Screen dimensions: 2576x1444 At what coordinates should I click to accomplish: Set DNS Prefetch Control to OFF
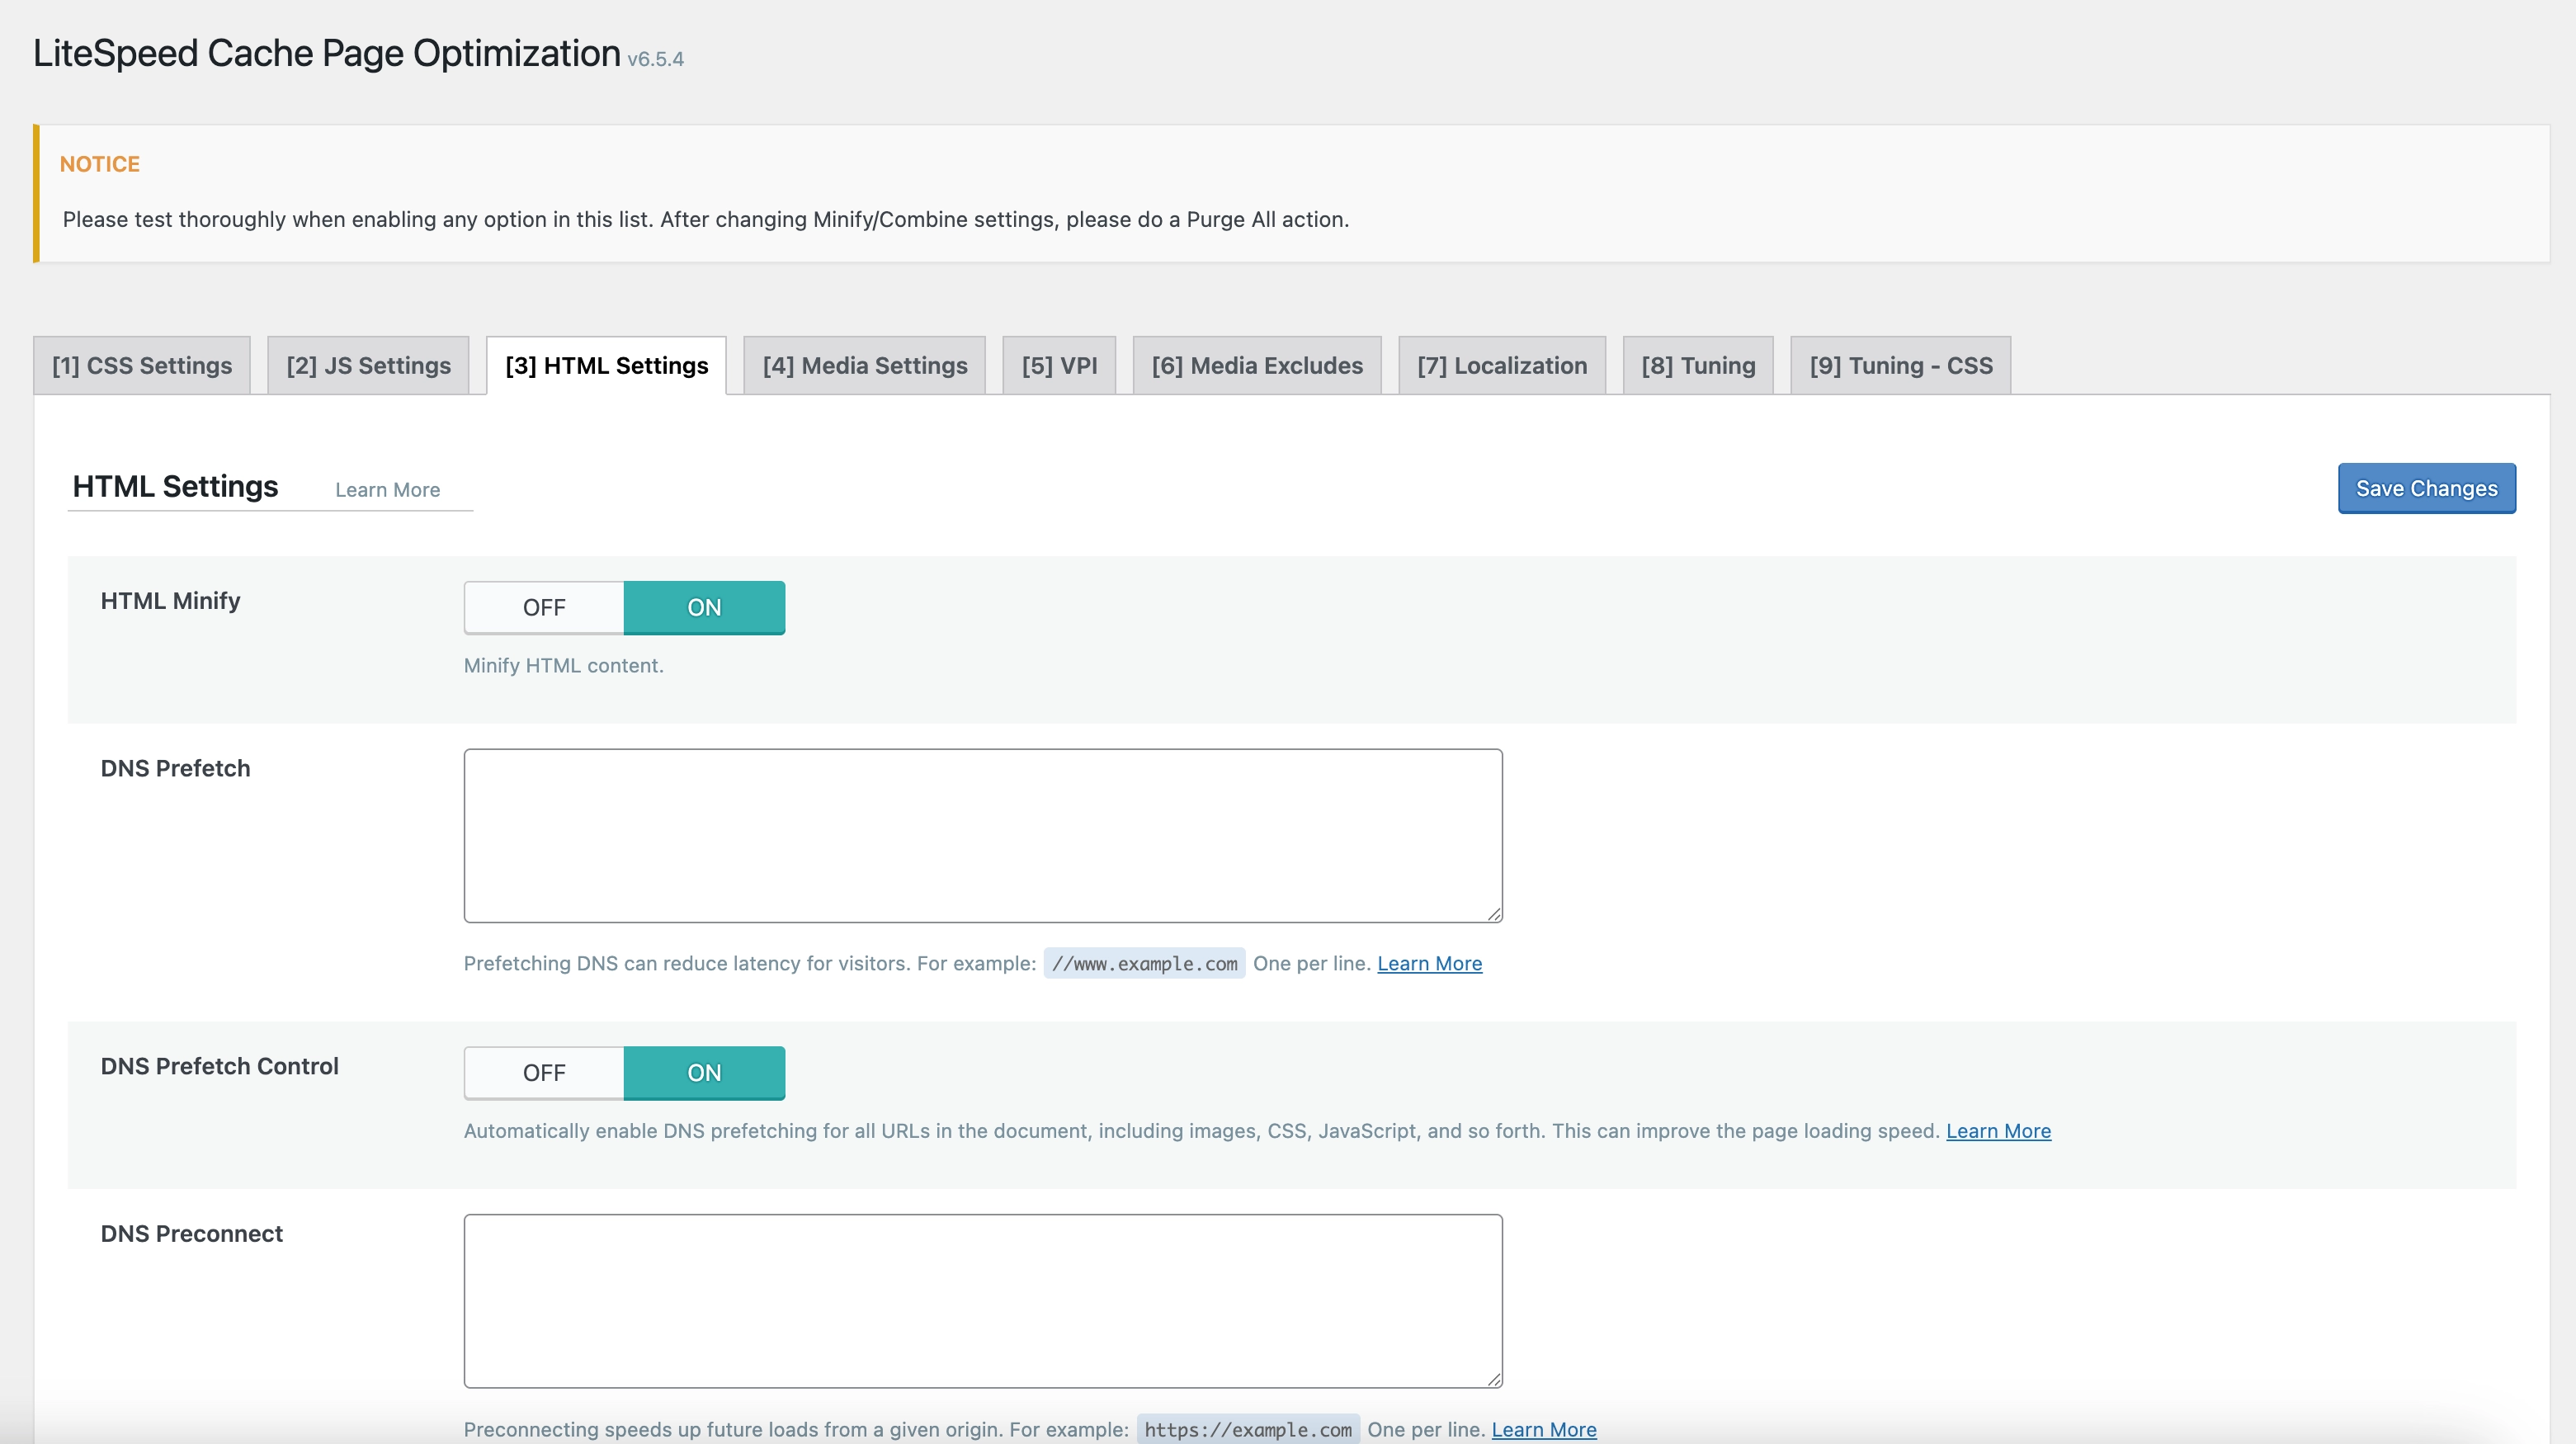click(x=544, y=1073)
